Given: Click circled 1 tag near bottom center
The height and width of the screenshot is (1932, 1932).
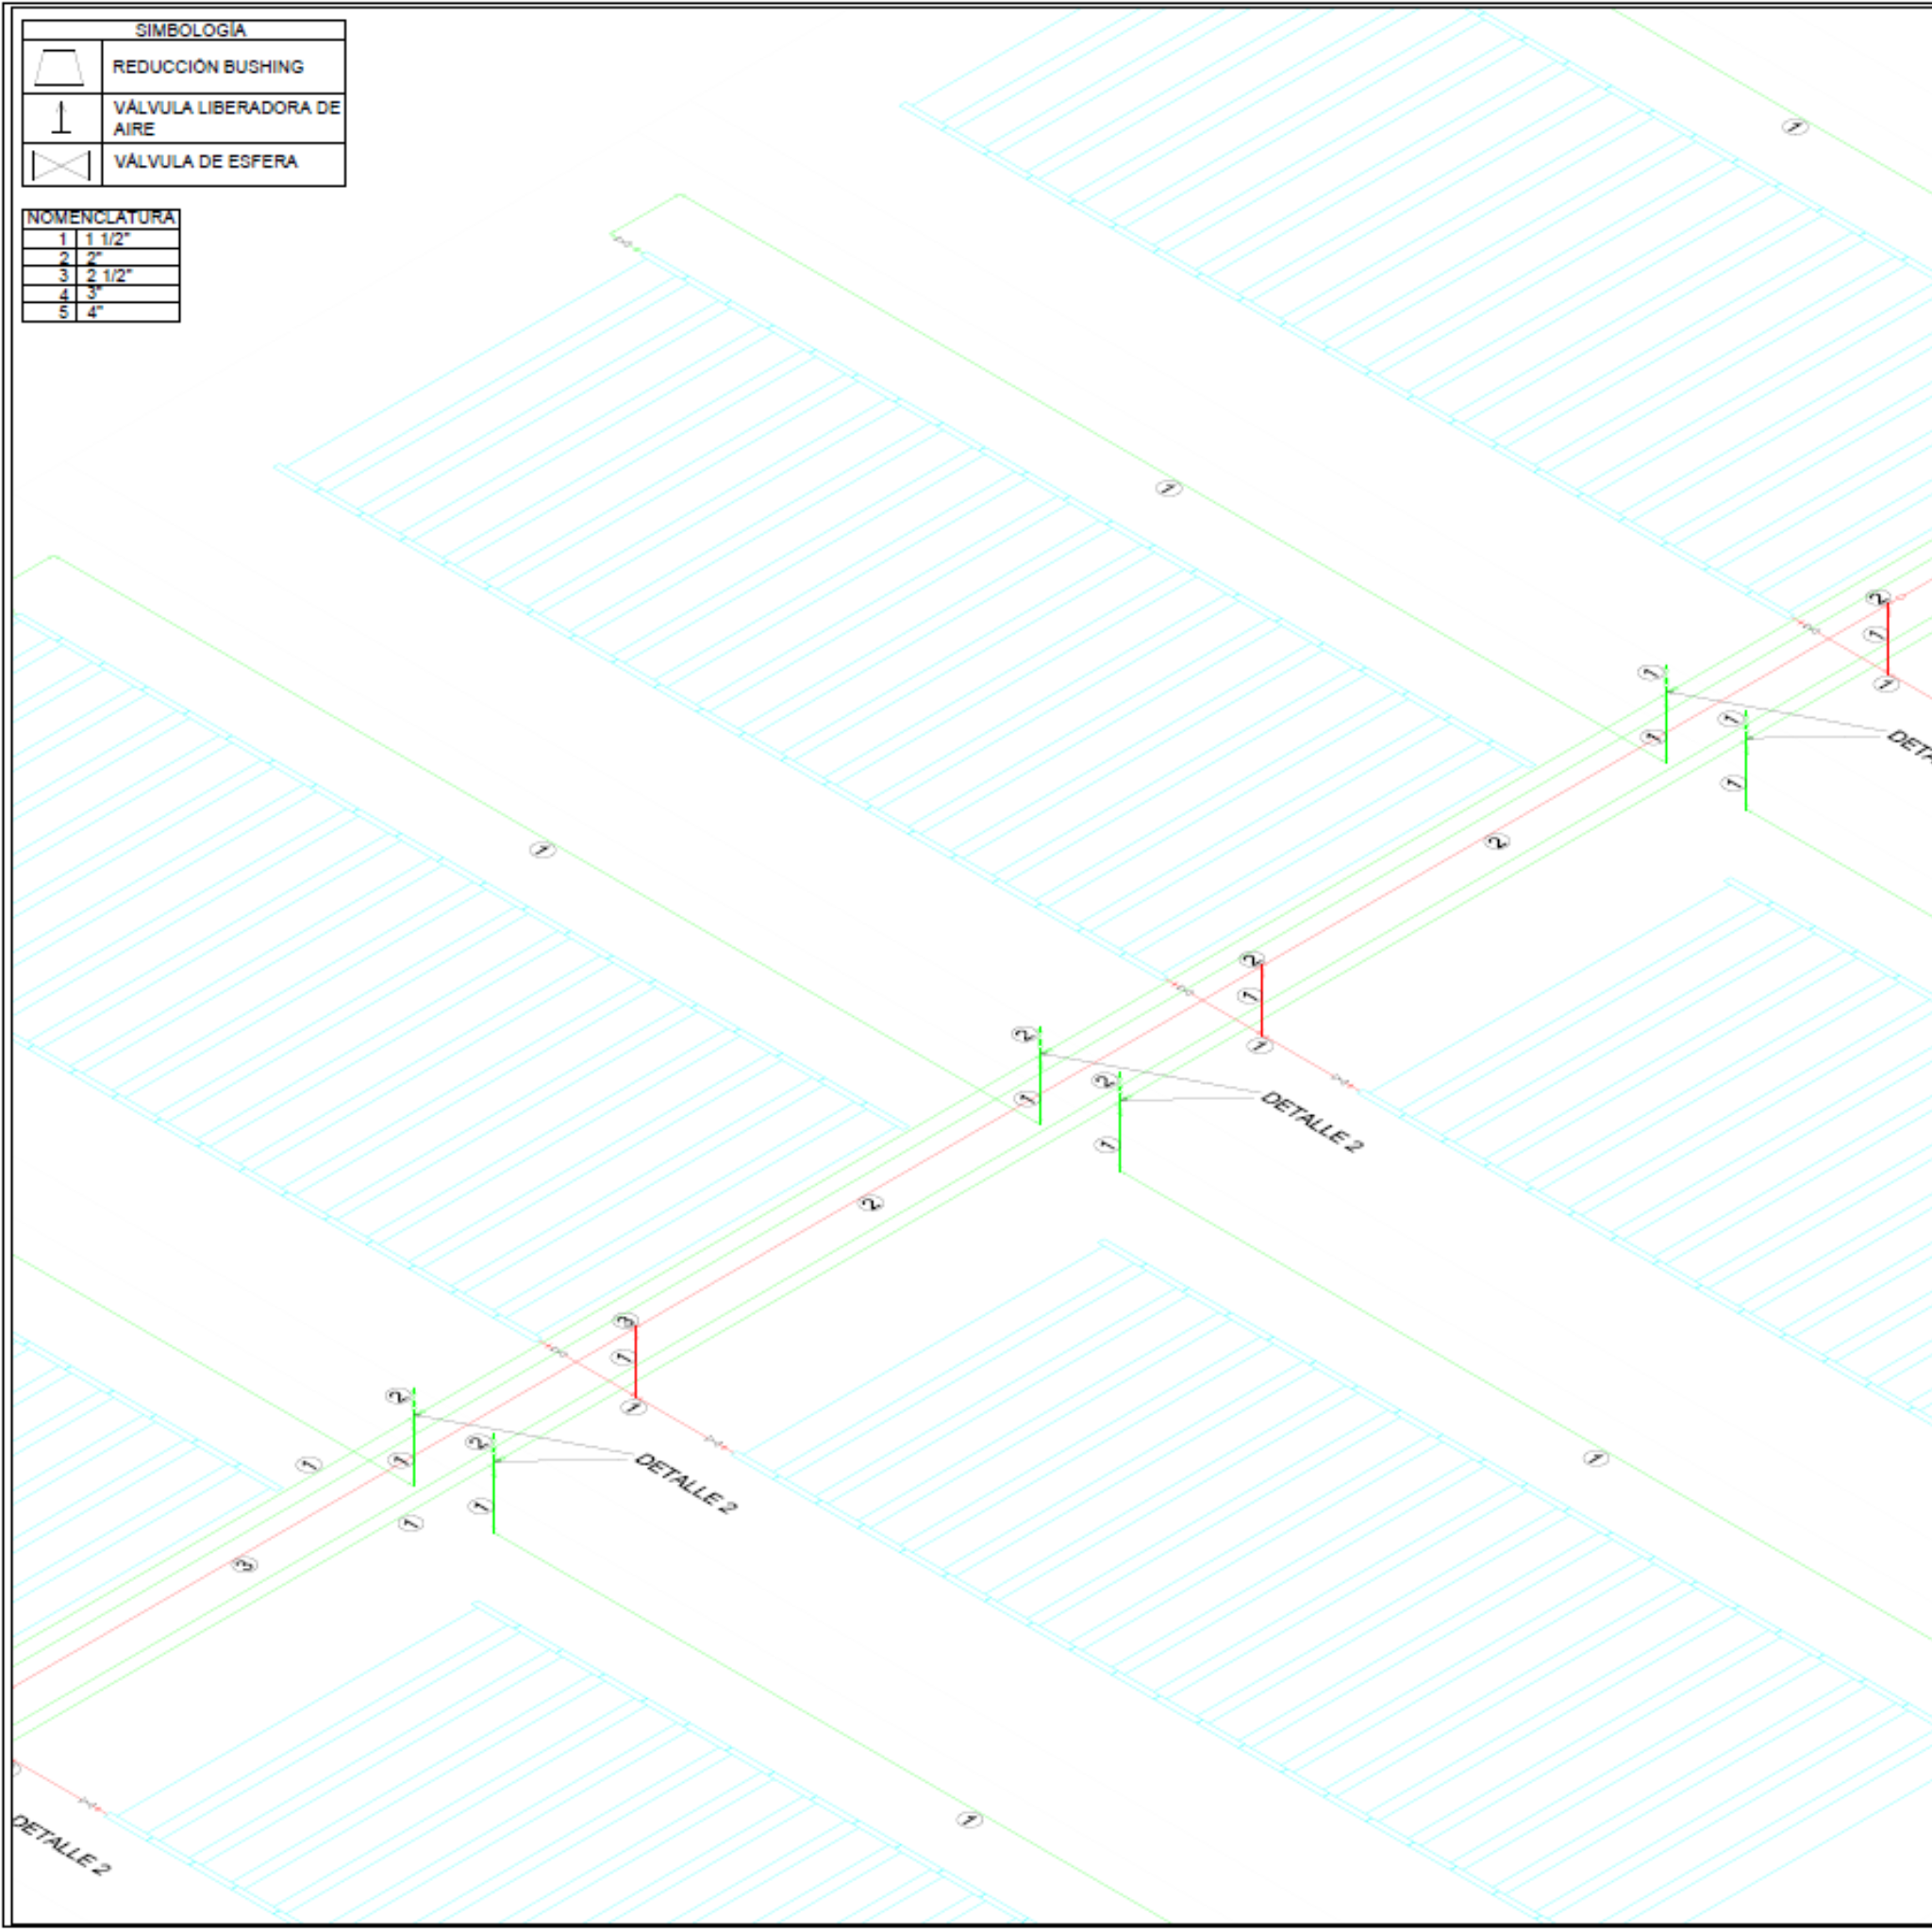Looking at the screenshot, I should pyautogui.click(x=970, y=1820).
